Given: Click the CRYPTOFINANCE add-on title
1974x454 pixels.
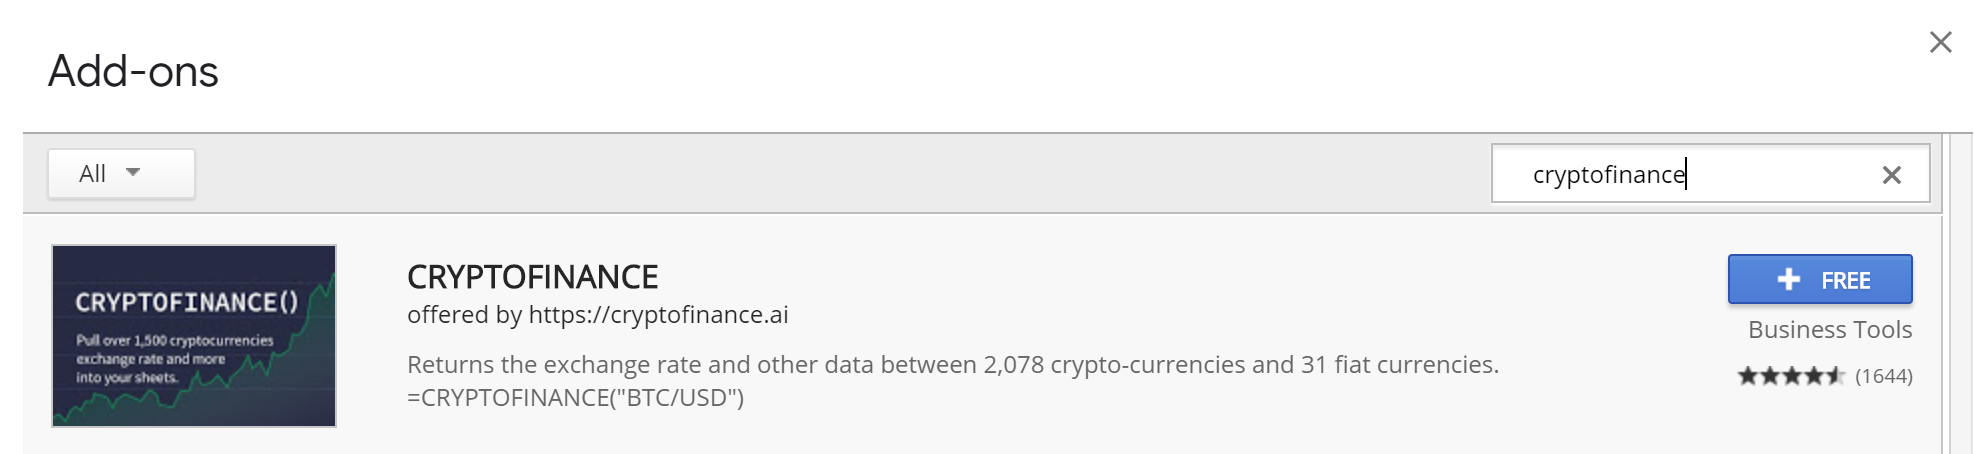Looking at the screenshot, I should click(x=532, y=277).
